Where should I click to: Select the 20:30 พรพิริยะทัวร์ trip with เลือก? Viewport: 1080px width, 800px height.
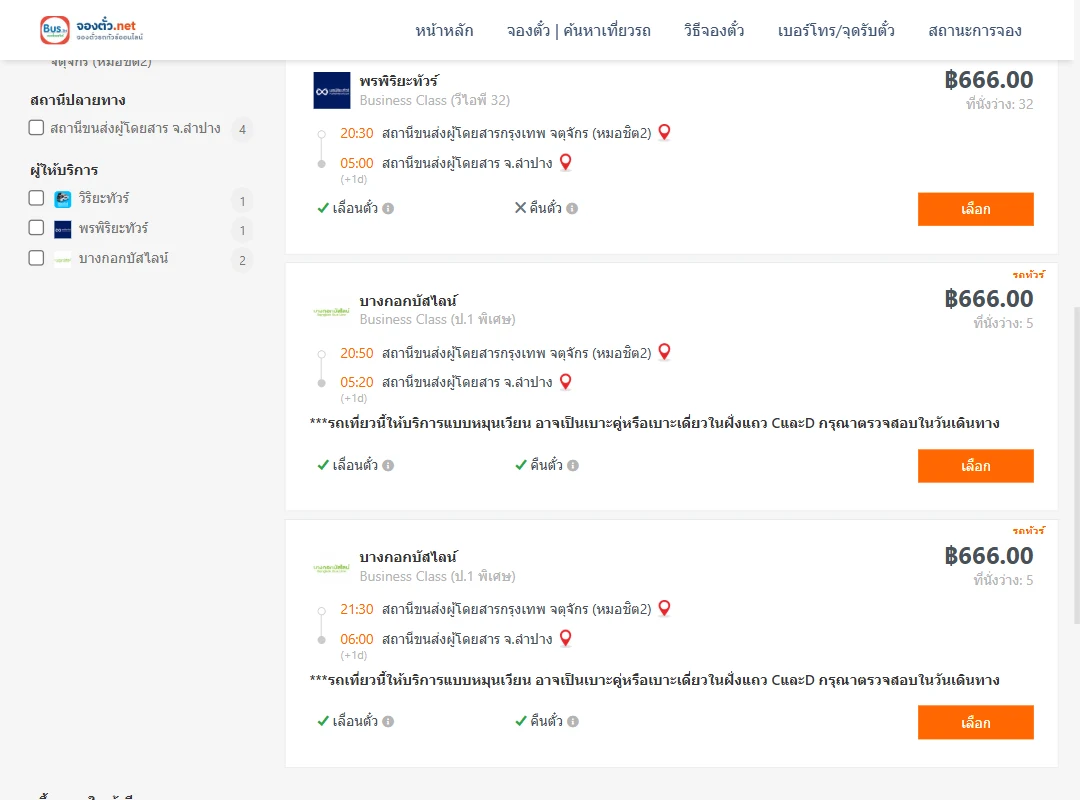[975, 209]
